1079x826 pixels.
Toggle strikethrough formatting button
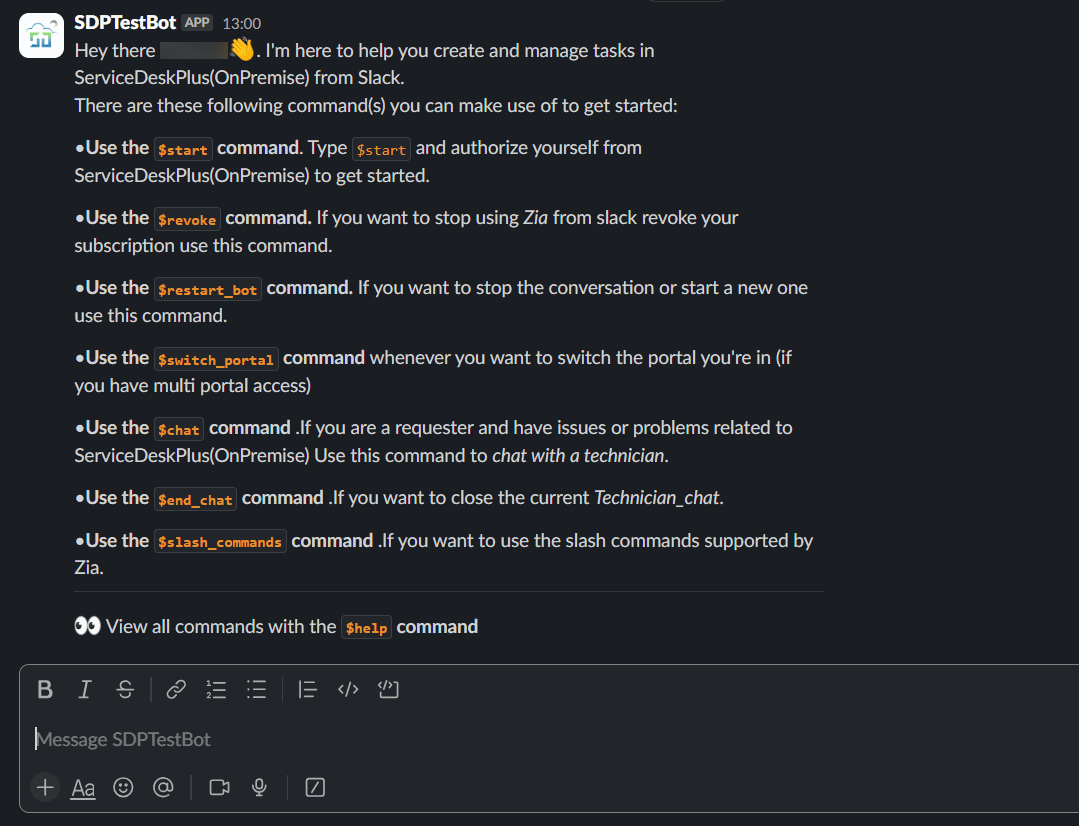125,689
